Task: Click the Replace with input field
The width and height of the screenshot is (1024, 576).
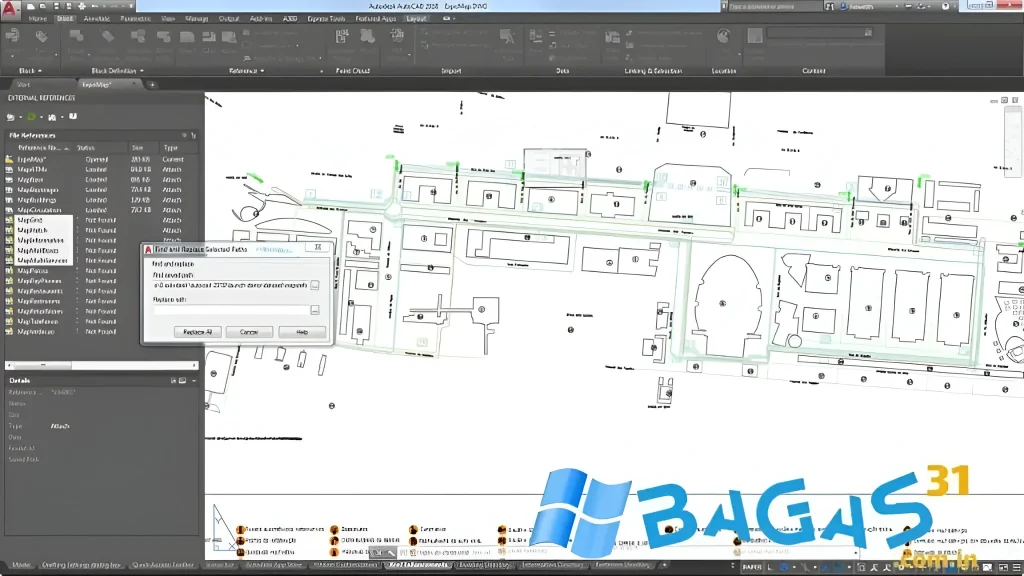Action: (x=231, y=310)
